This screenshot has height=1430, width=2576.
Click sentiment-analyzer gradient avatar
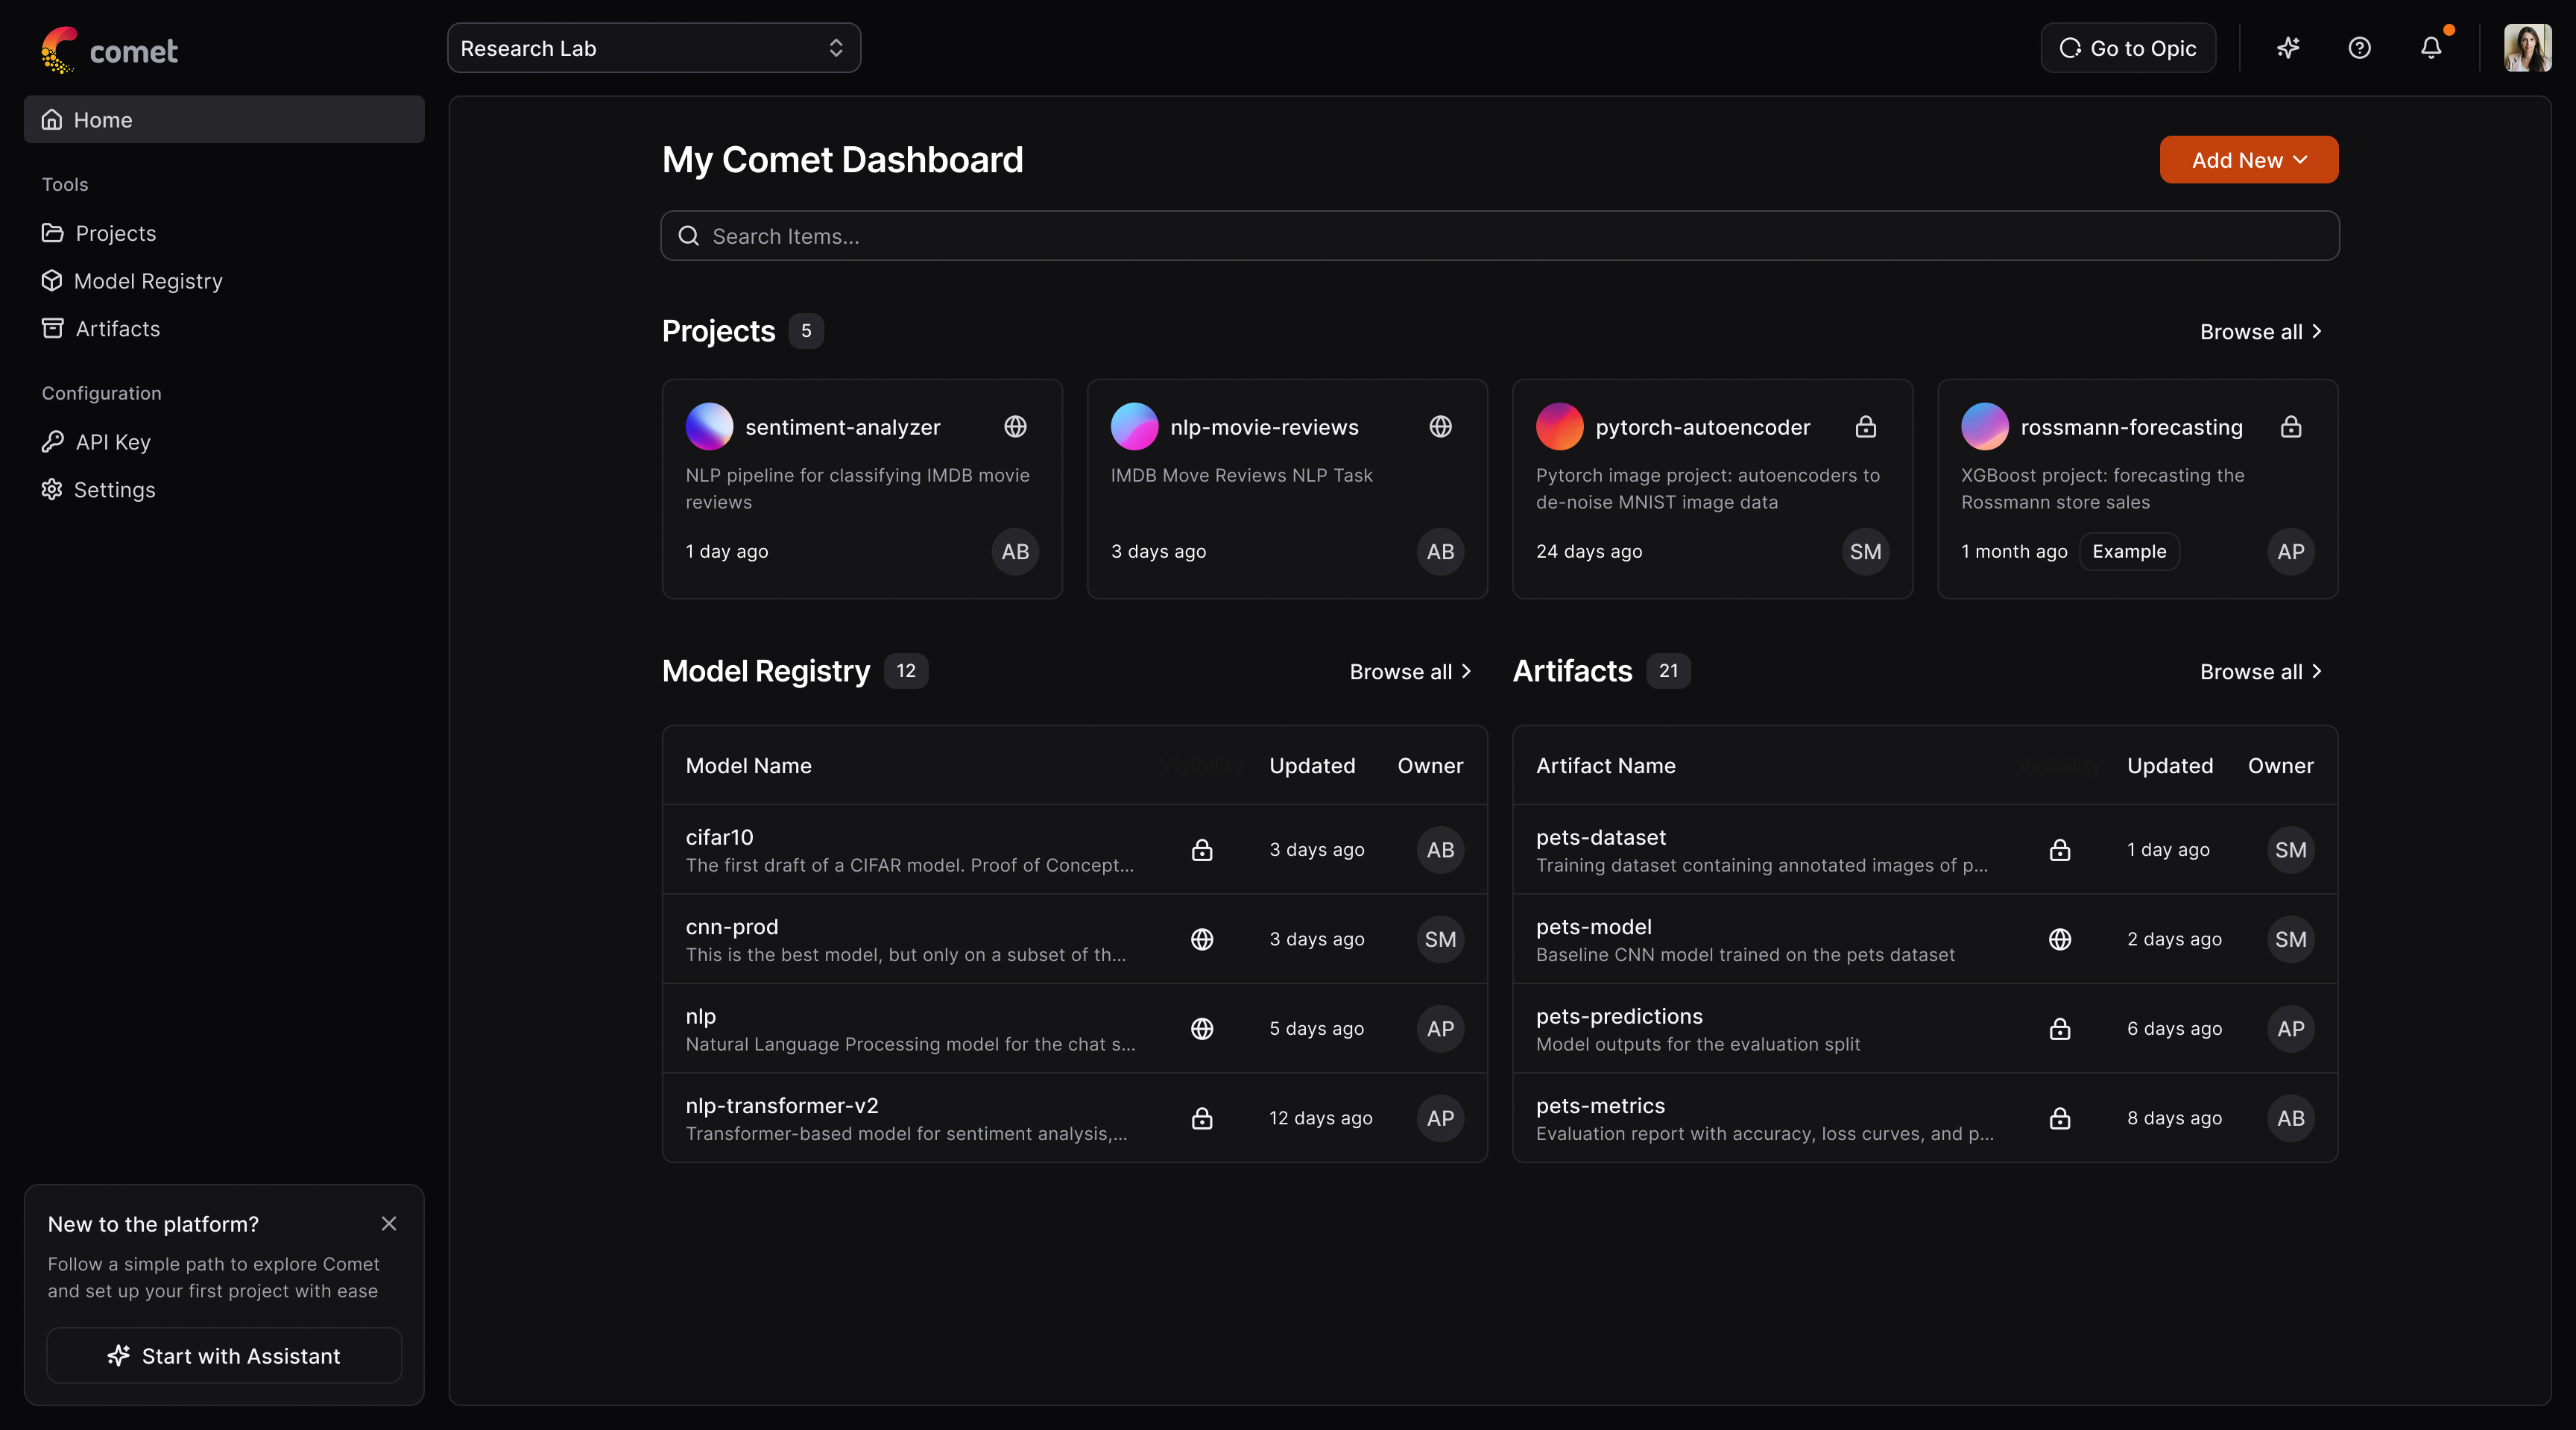[x=709, y=427]
